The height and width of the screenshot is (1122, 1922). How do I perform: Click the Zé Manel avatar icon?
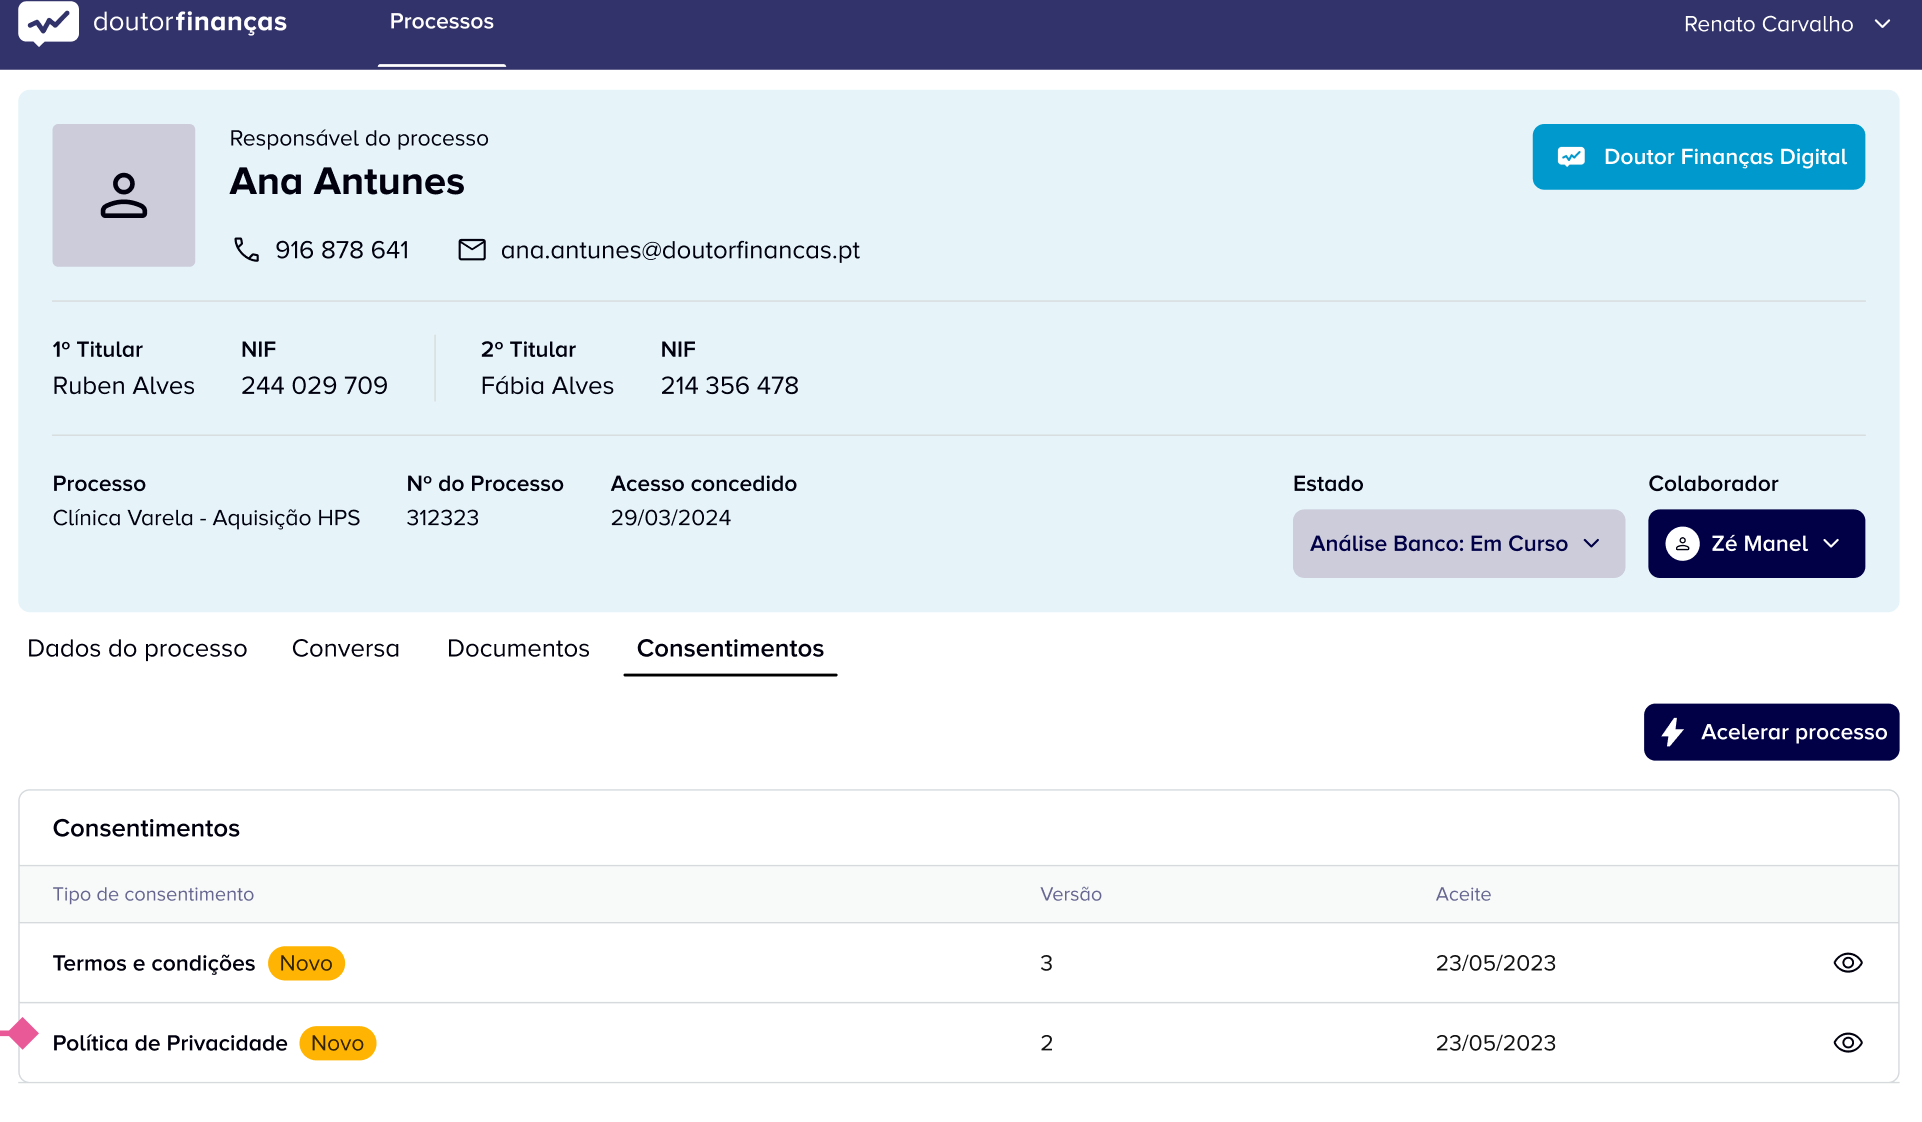(1682, 544)
